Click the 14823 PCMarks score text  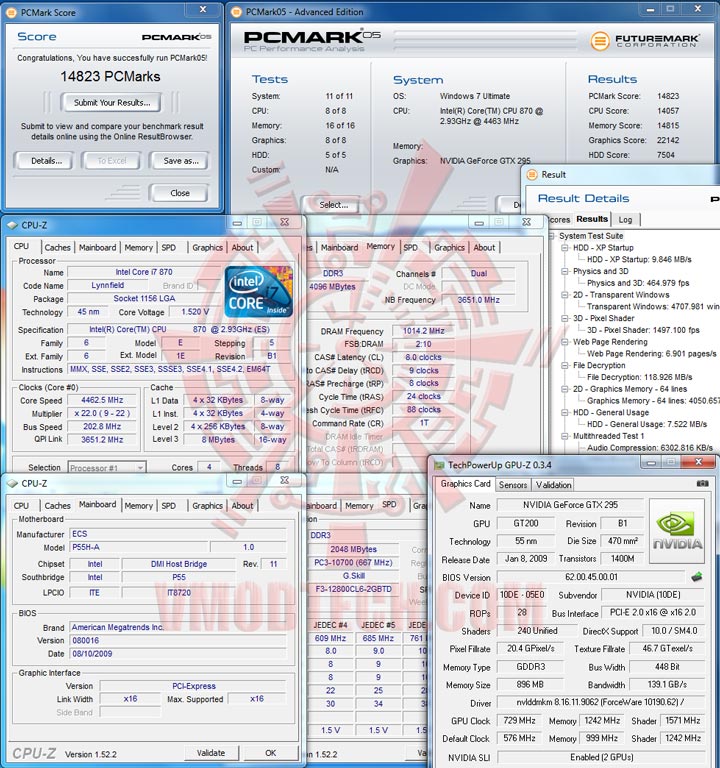[110, 76]
